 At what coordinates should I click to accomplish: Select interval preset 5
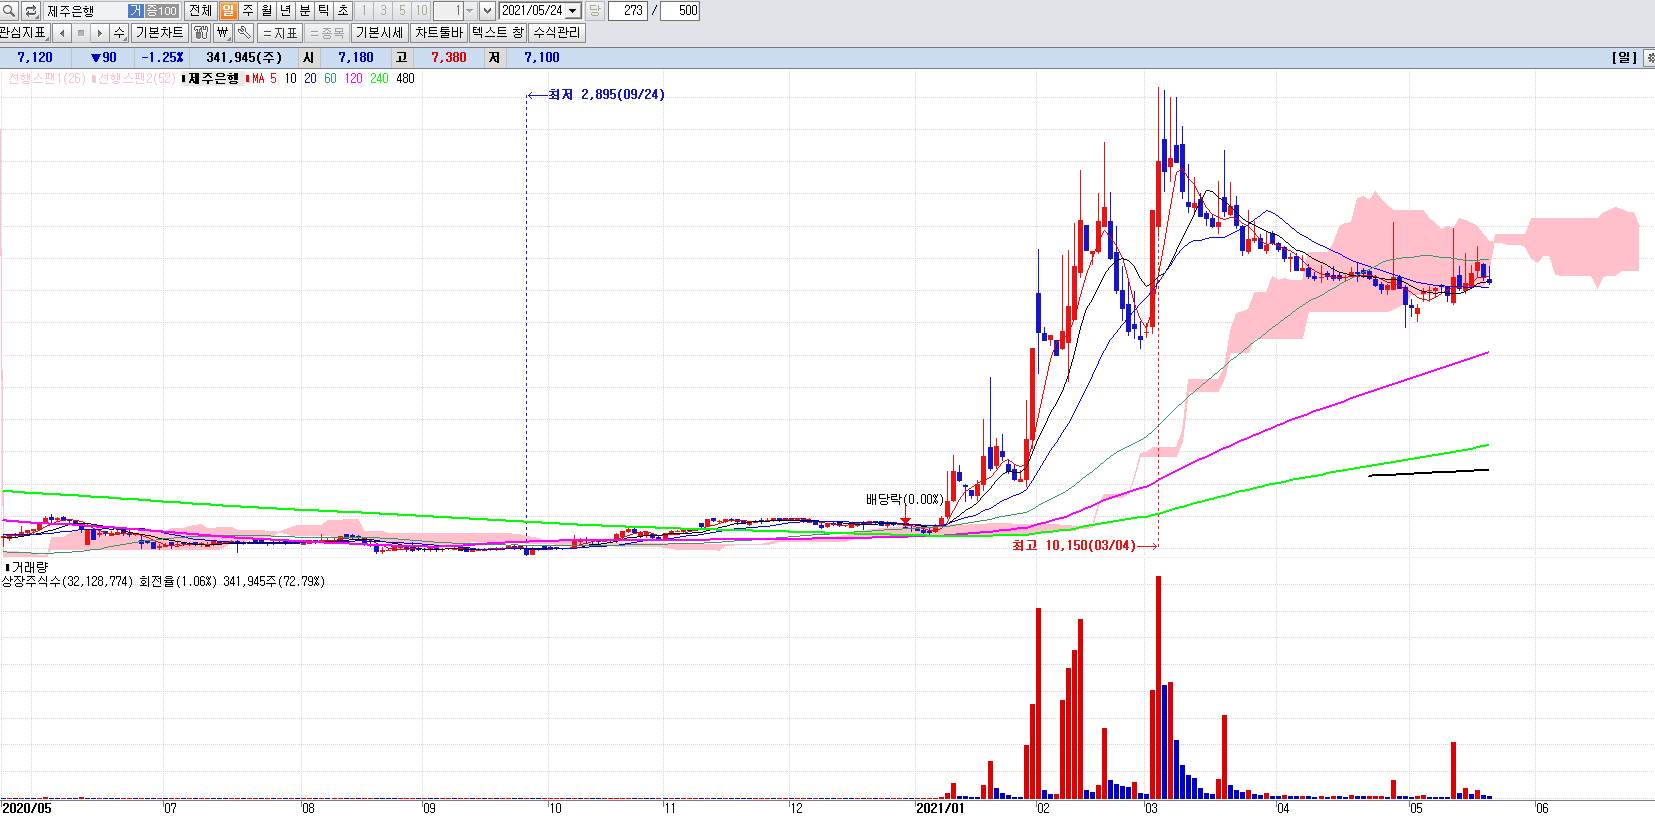pyautogui.click(x=402, y=11)
